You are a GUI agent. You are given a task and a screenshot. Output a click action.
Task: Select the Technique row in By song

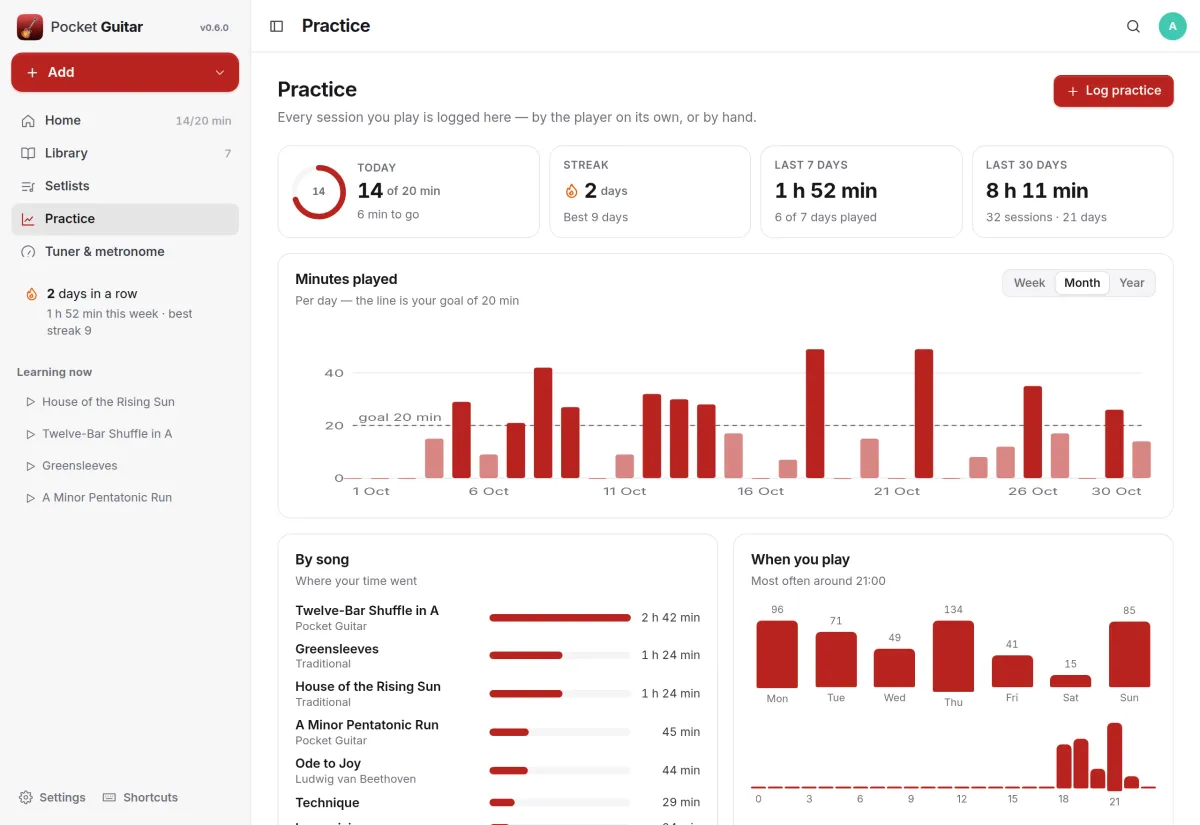(497, 803)
